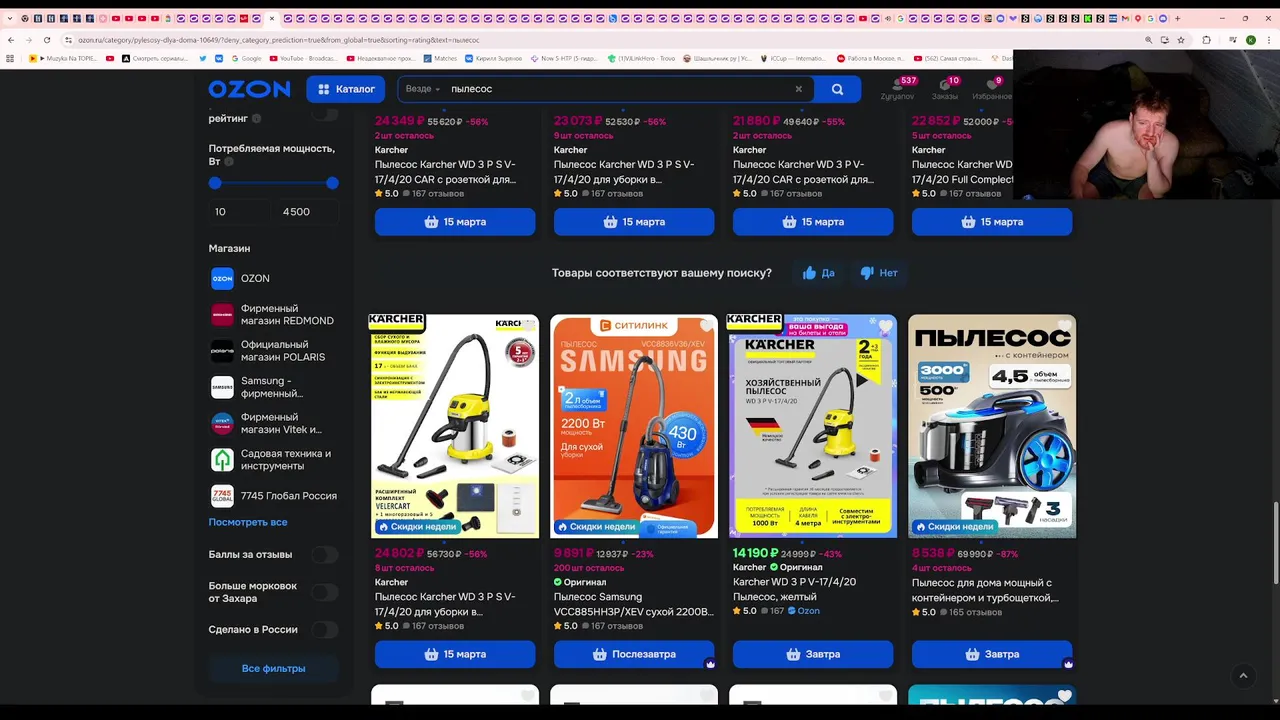1280x720 pixels.
Task: Add 24 349 ₽ Karcher to cart
Action: click(455, 222)
